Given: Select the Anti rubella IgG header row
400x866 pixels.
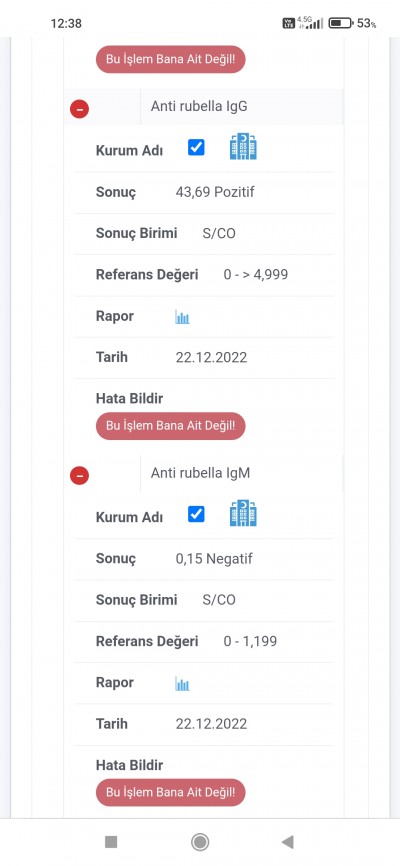Looking at the screenshot, I should click(x=203, y=107).
